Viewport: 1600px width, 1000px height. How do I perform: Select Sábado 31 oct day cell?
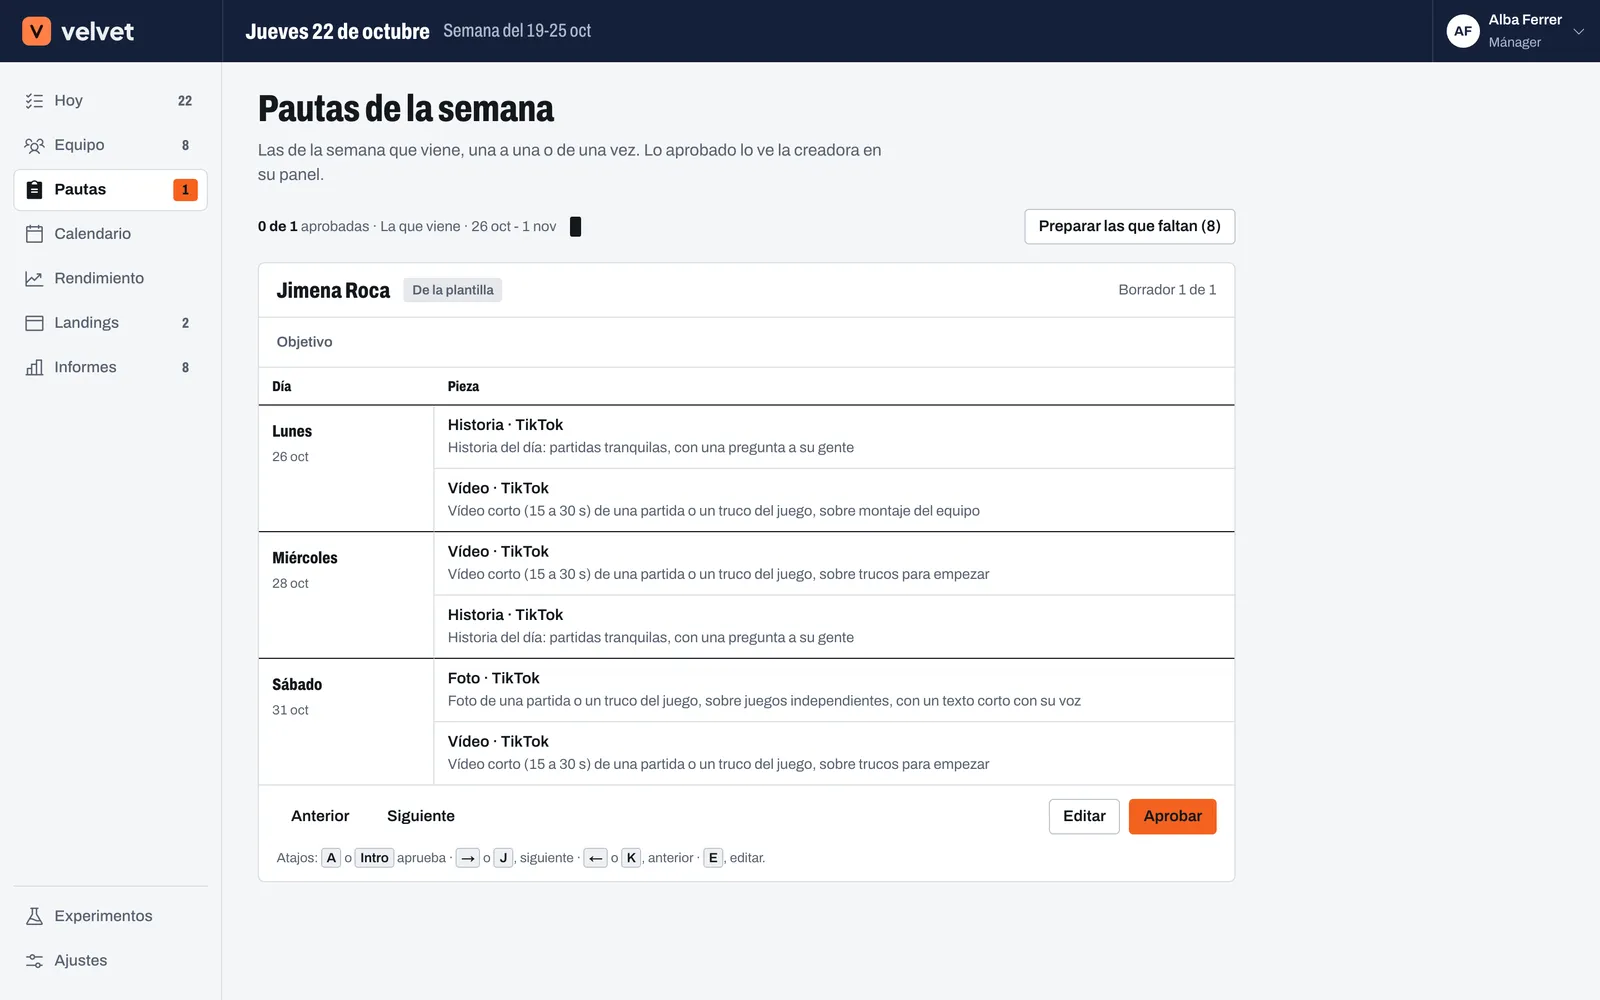pyautogui.click(x=346, y=722)
